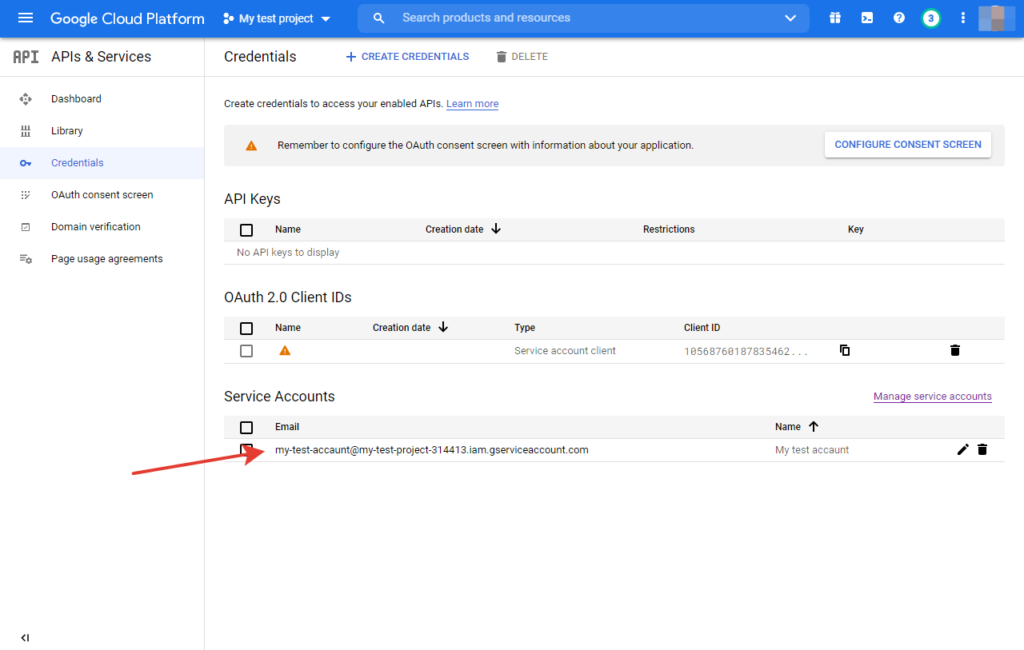
Task: Delete the service account client row
Action: [x=955, y=350]
